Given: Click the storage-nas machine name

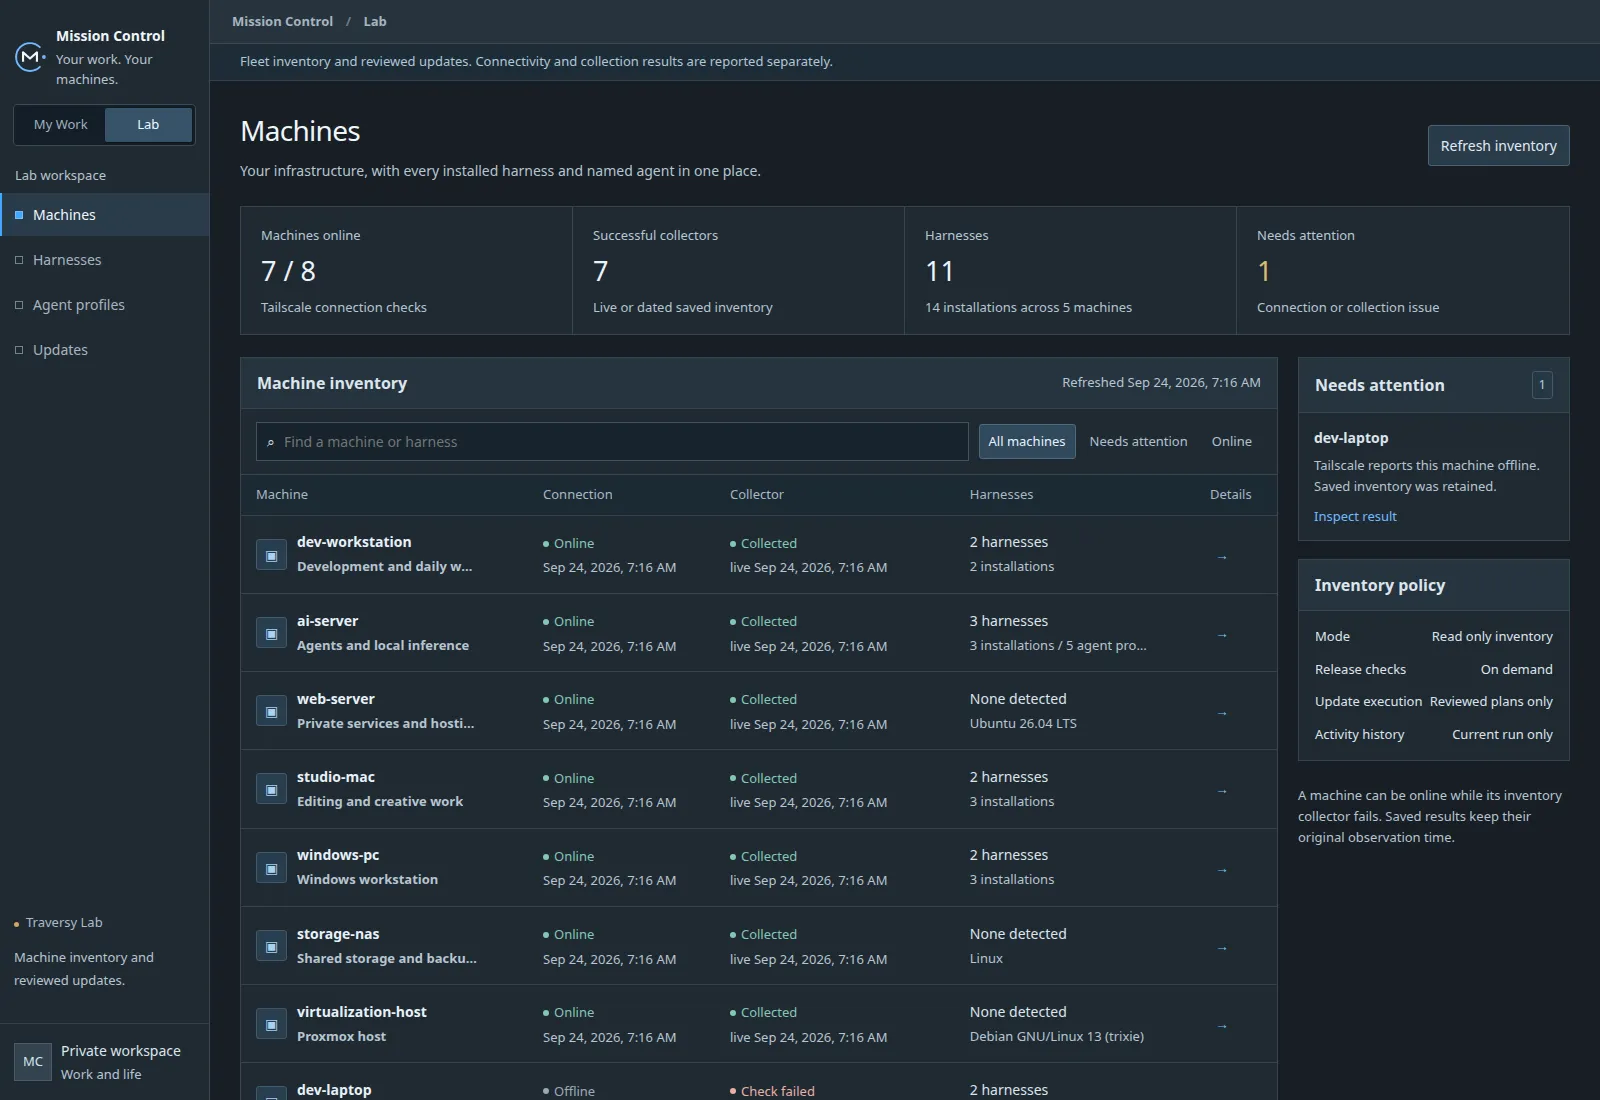Looking at the screenshot, I should [x=338, y=934].
